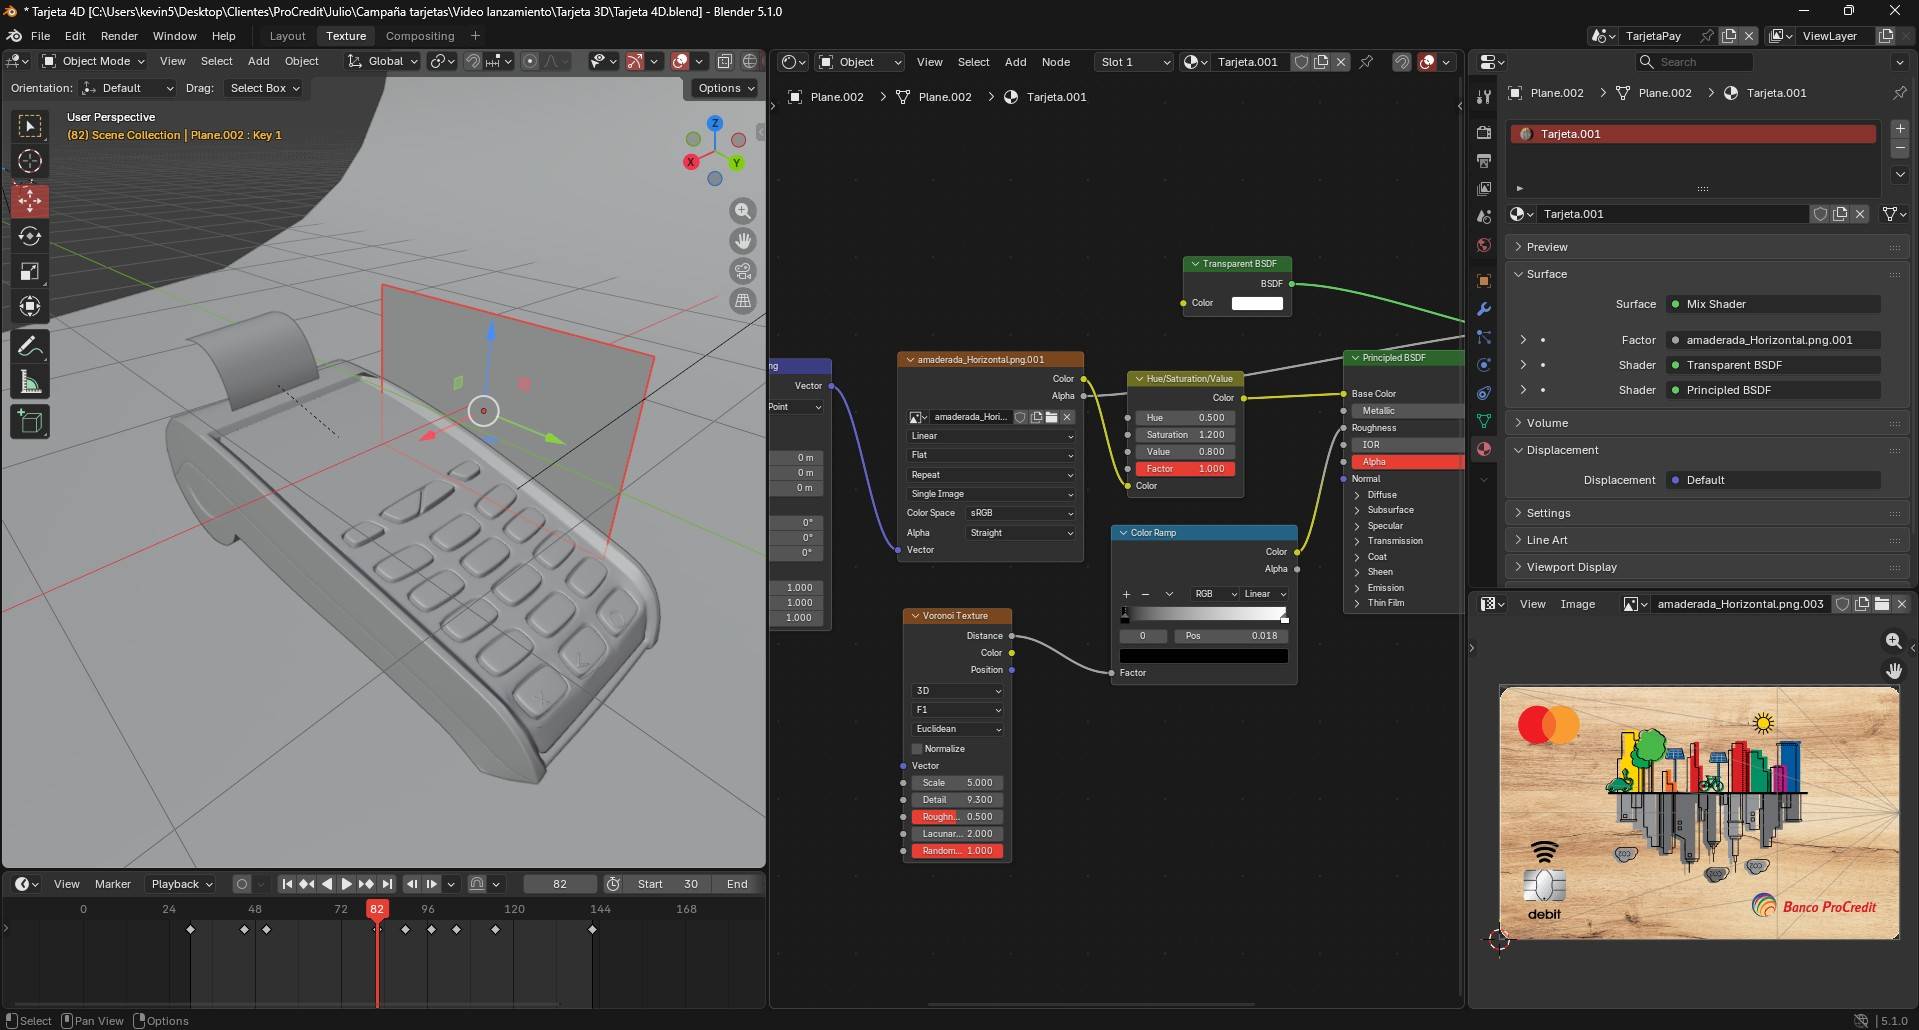Screen dimensions: 1919x1030
Task: Play the animation in the timeline
Action: pos(346,884)
